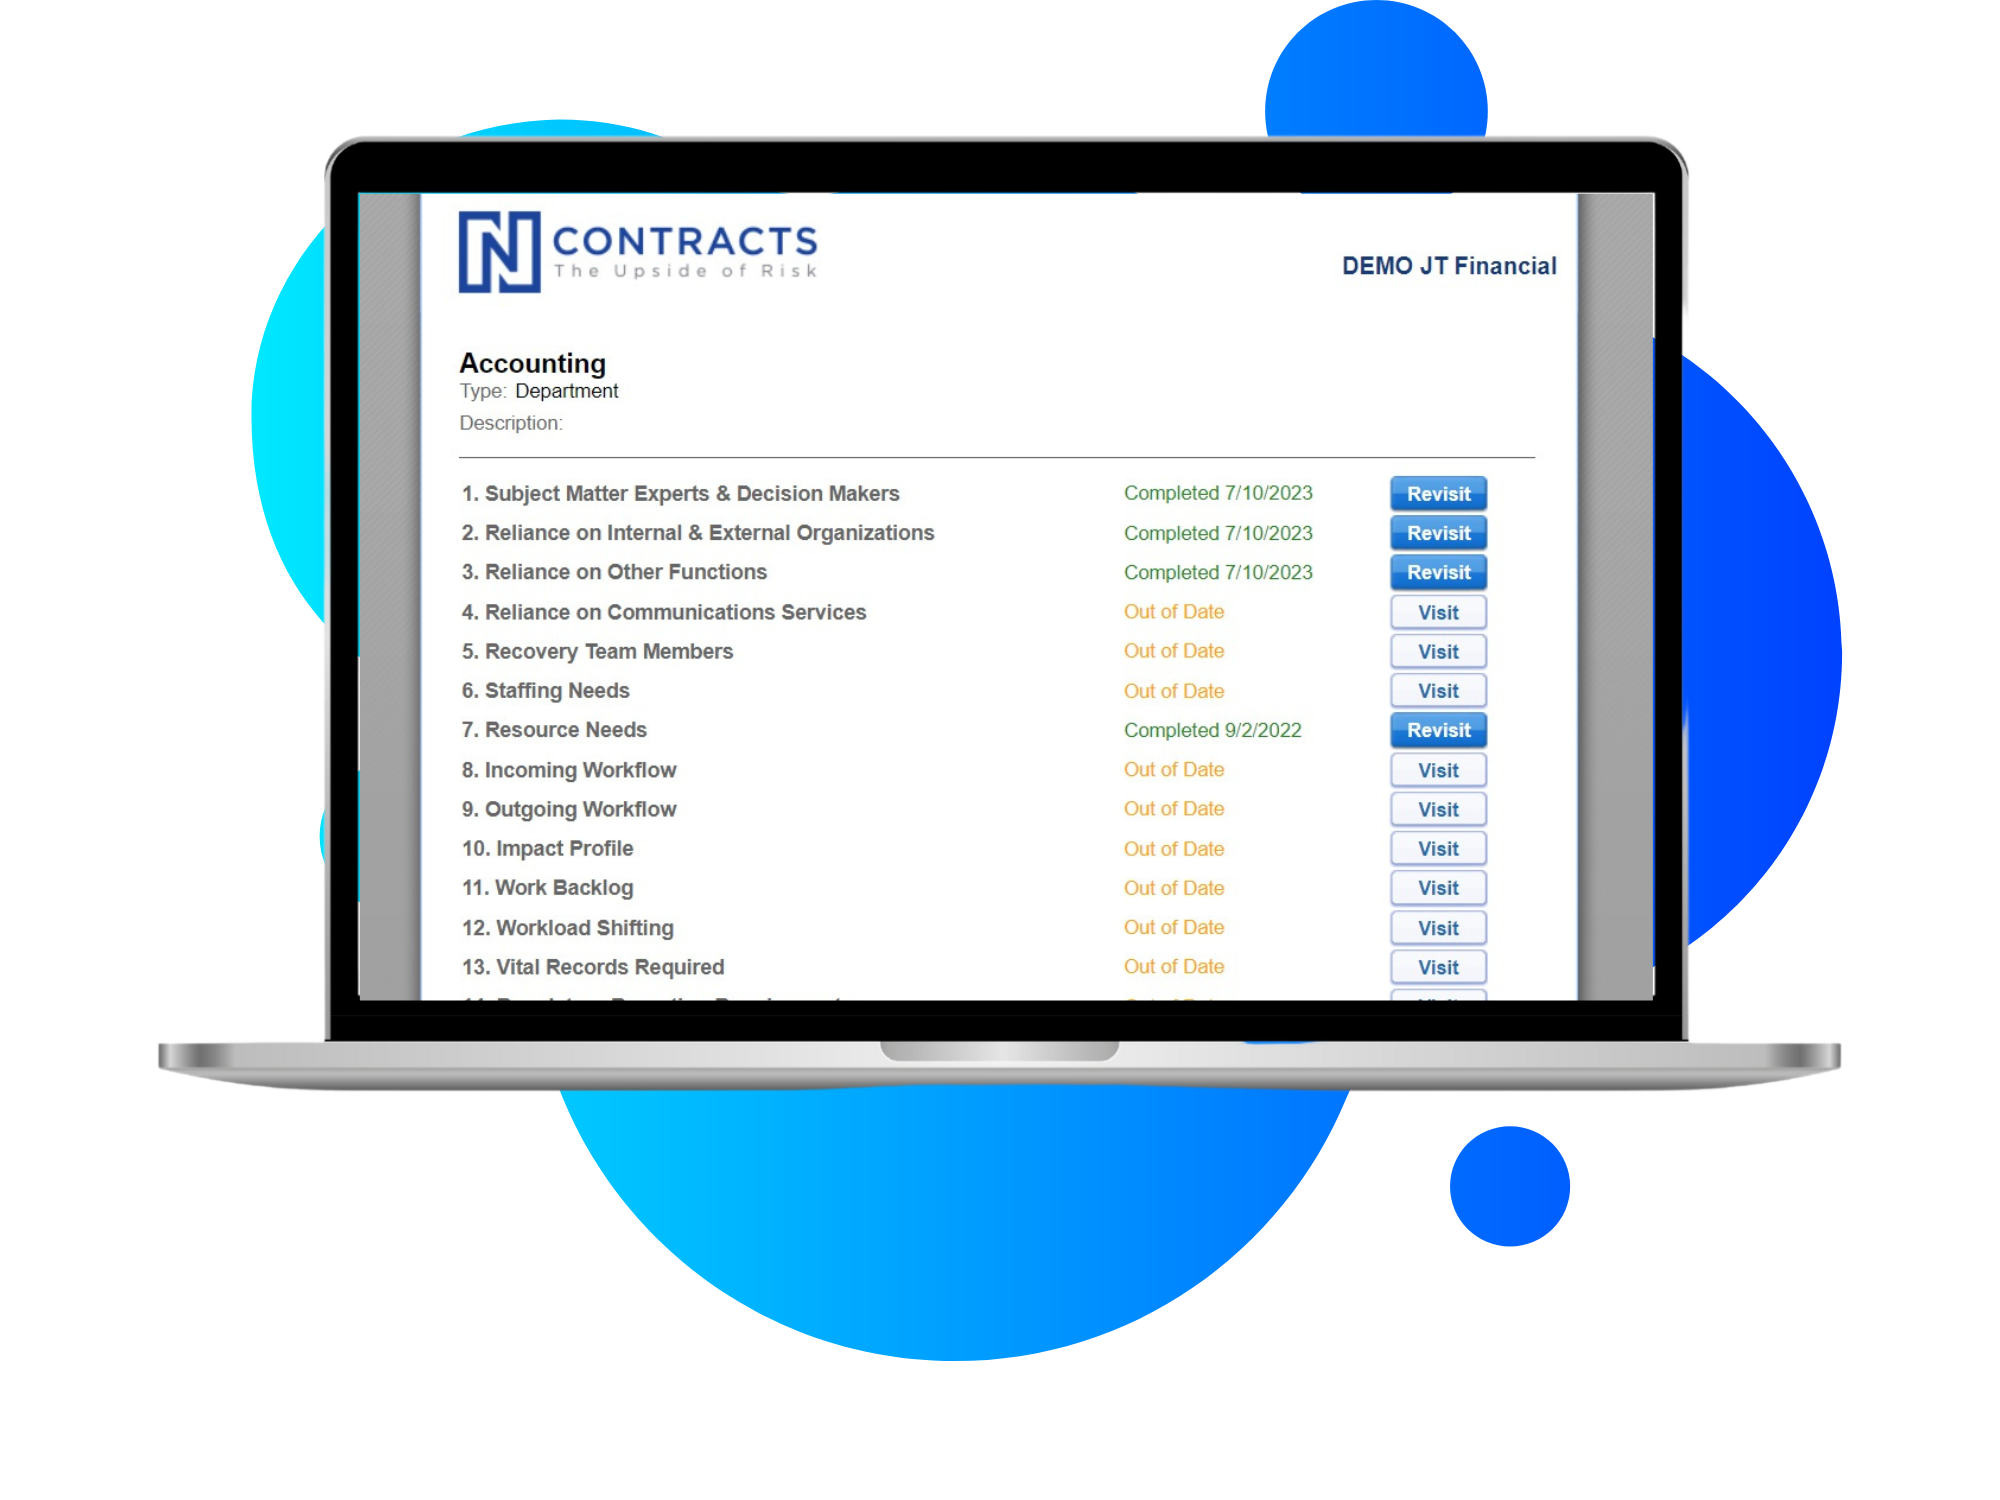Screen dimensions: 2000x1500
Task: Click Revisit for Reliance on Other Functions
Action: tap(1436, 570)
